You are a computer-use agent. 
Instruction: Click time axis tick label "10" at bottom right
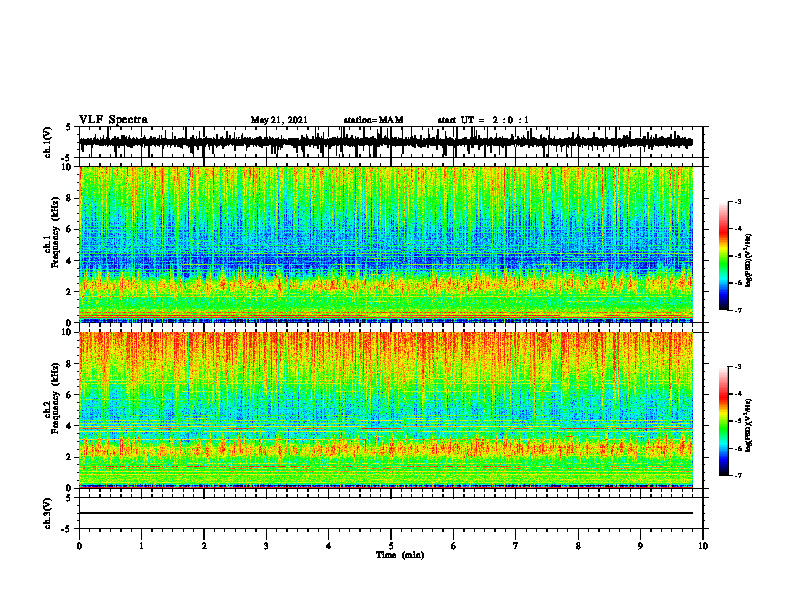(x=703, y=546)
